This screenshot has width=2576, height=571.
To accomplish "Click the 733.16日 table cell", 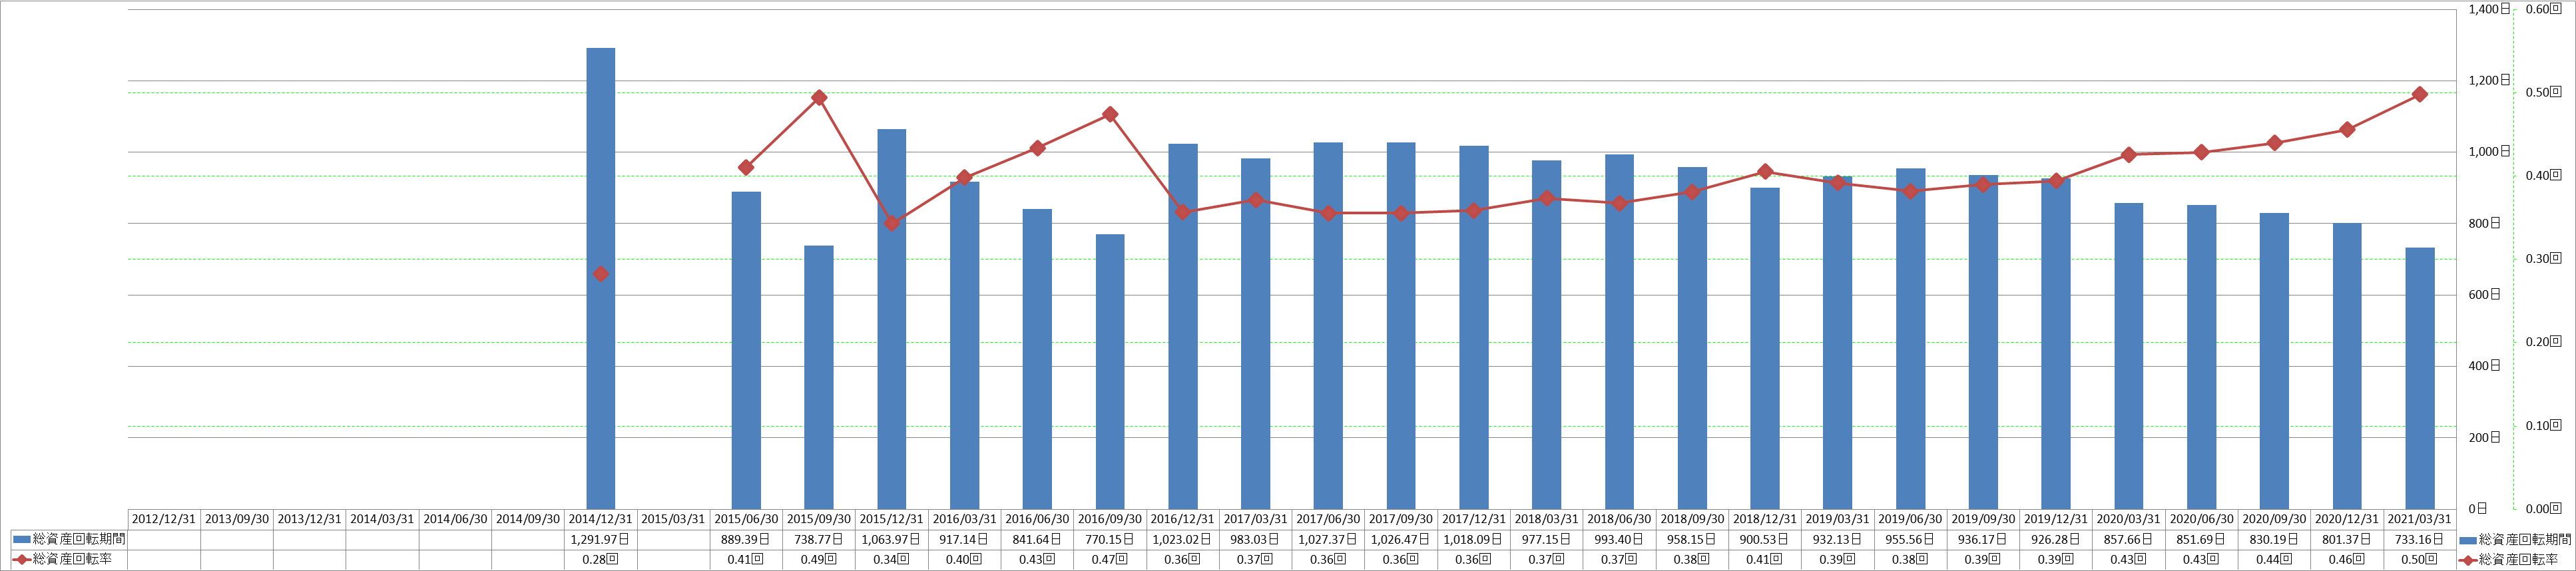I will coord(2419,539).
